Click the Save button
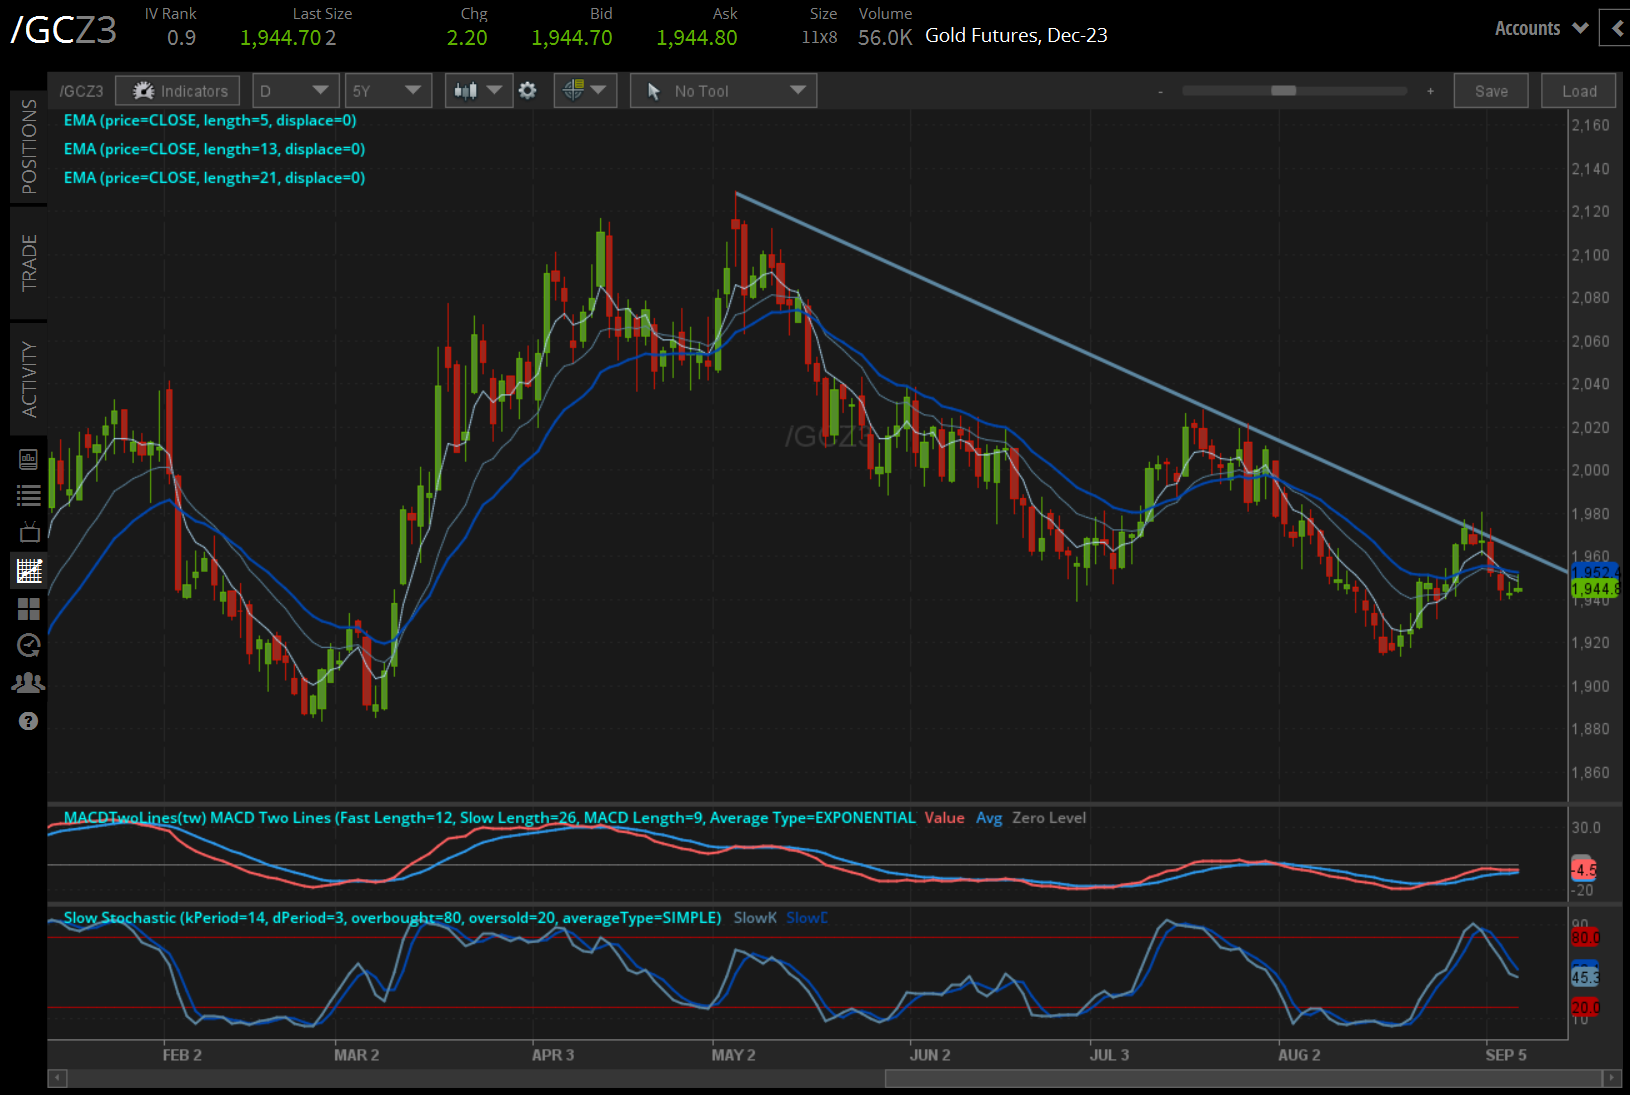 pyautogui.click(x=1490, y=91)
